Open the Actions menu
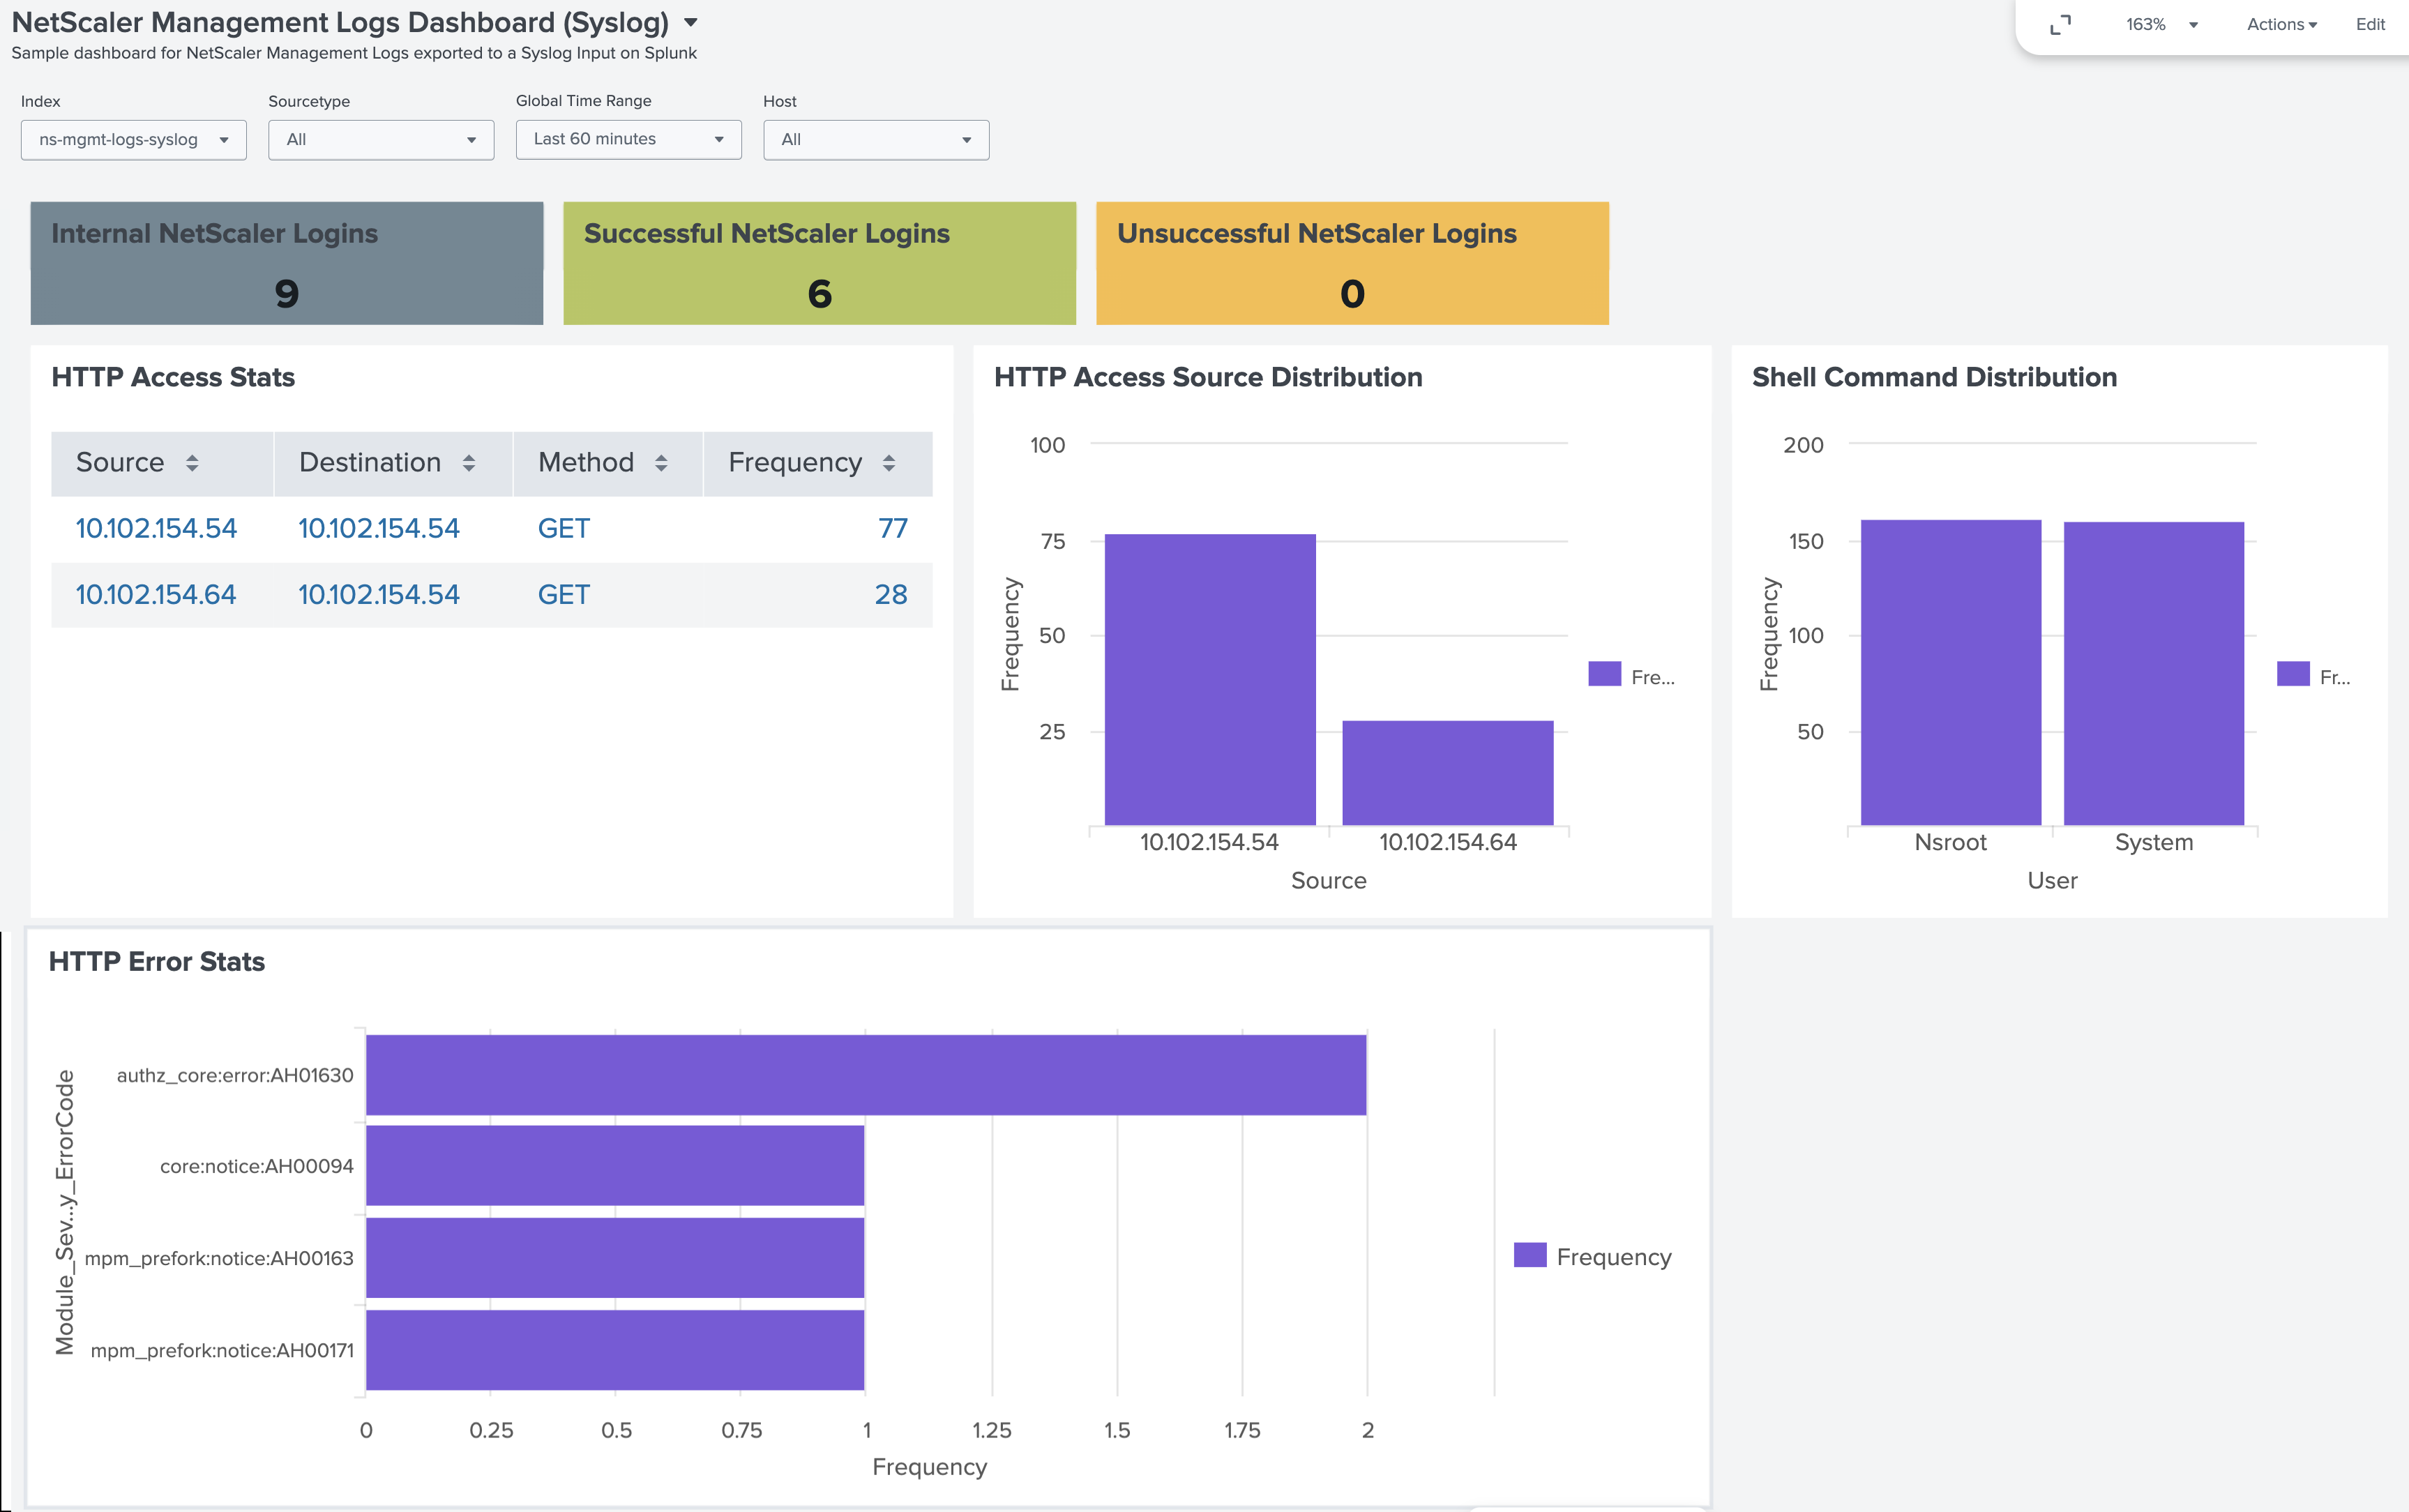2409x1512 pixels. point(2281,25)
